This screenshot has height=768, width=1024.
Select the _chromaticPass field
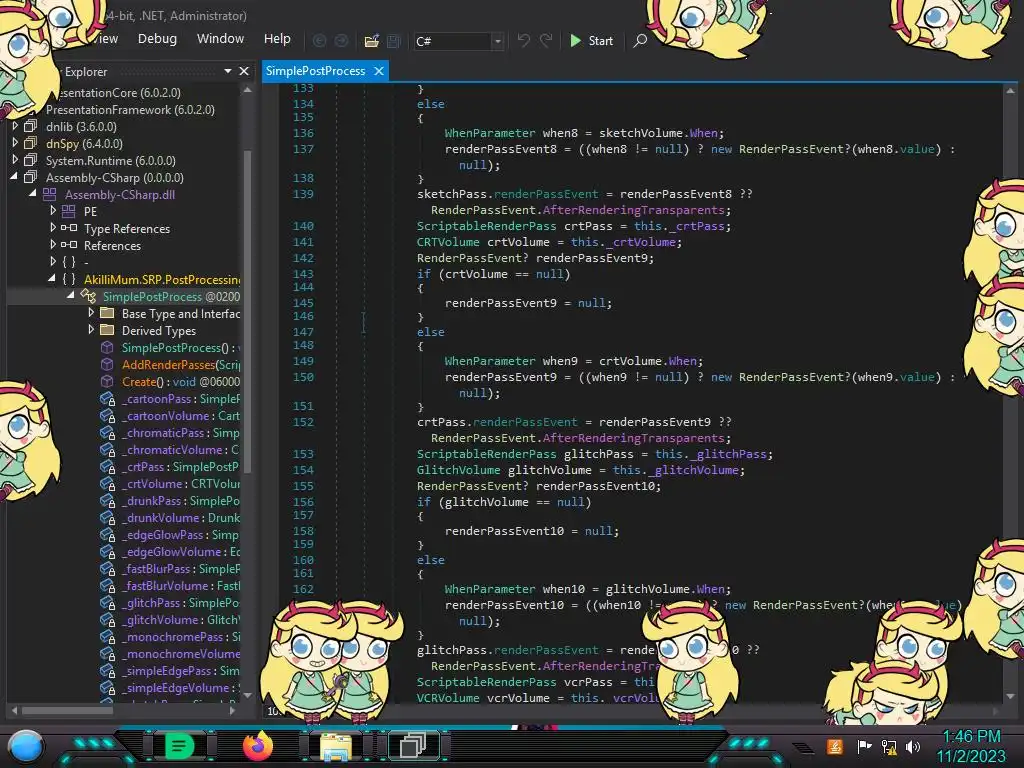click(181, 432)
